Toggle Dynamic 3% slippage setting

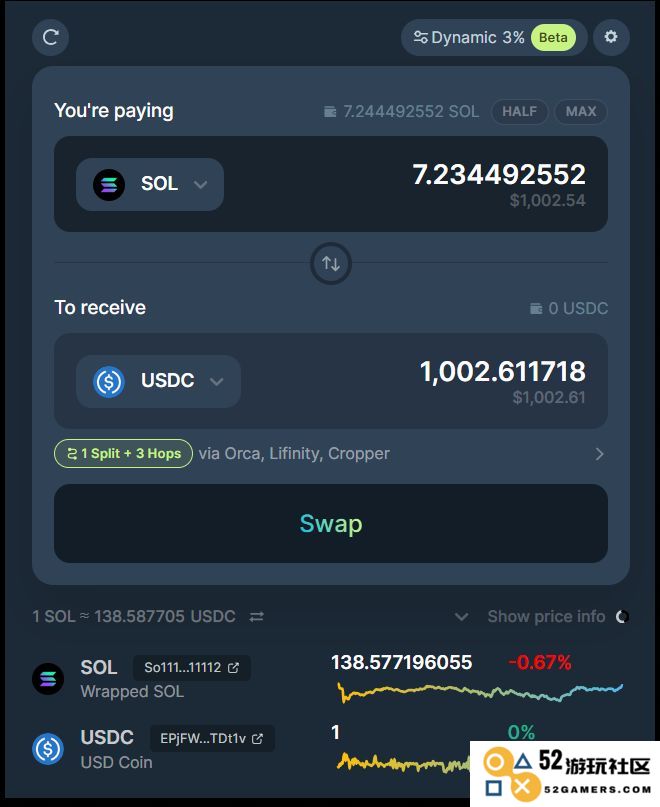(494, 38)
